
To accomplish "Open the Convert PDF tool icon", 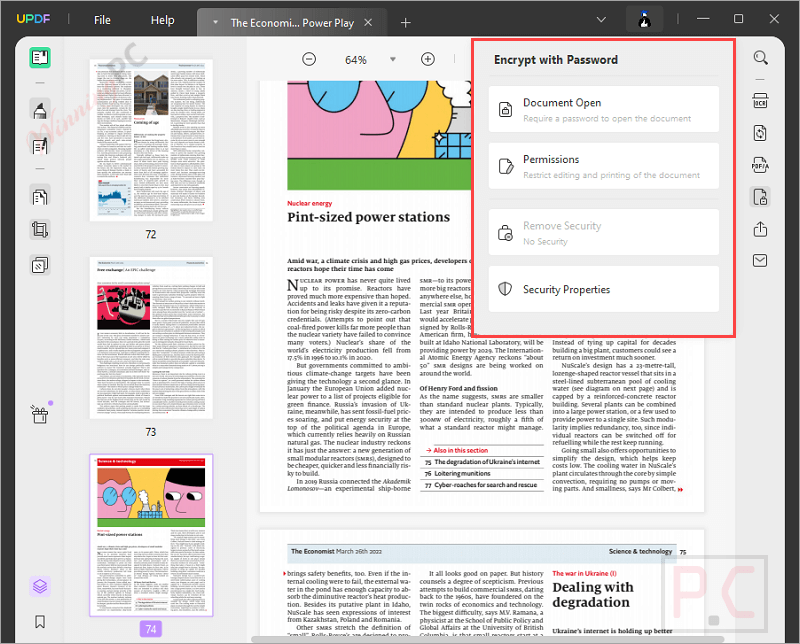I will [x=760, y=133].
